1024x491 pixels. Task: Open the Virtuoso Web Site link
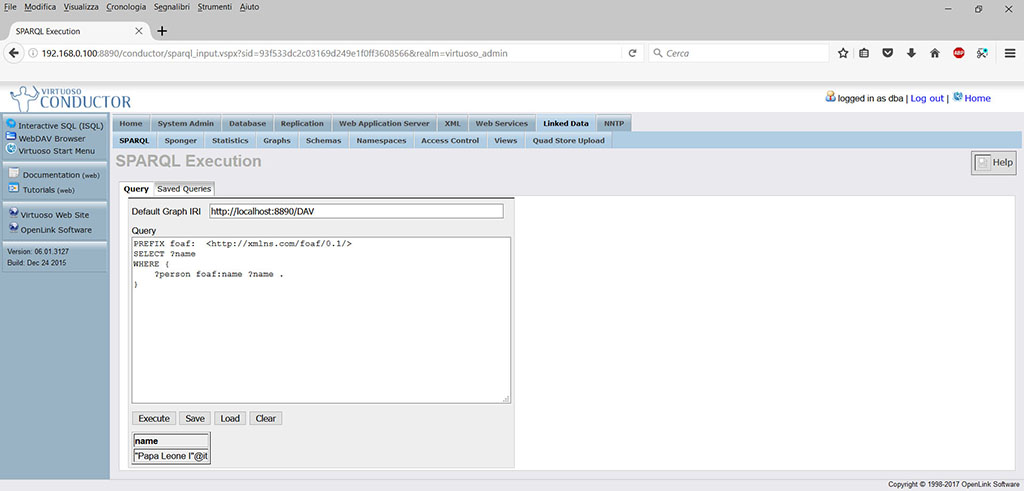[54, 215]
